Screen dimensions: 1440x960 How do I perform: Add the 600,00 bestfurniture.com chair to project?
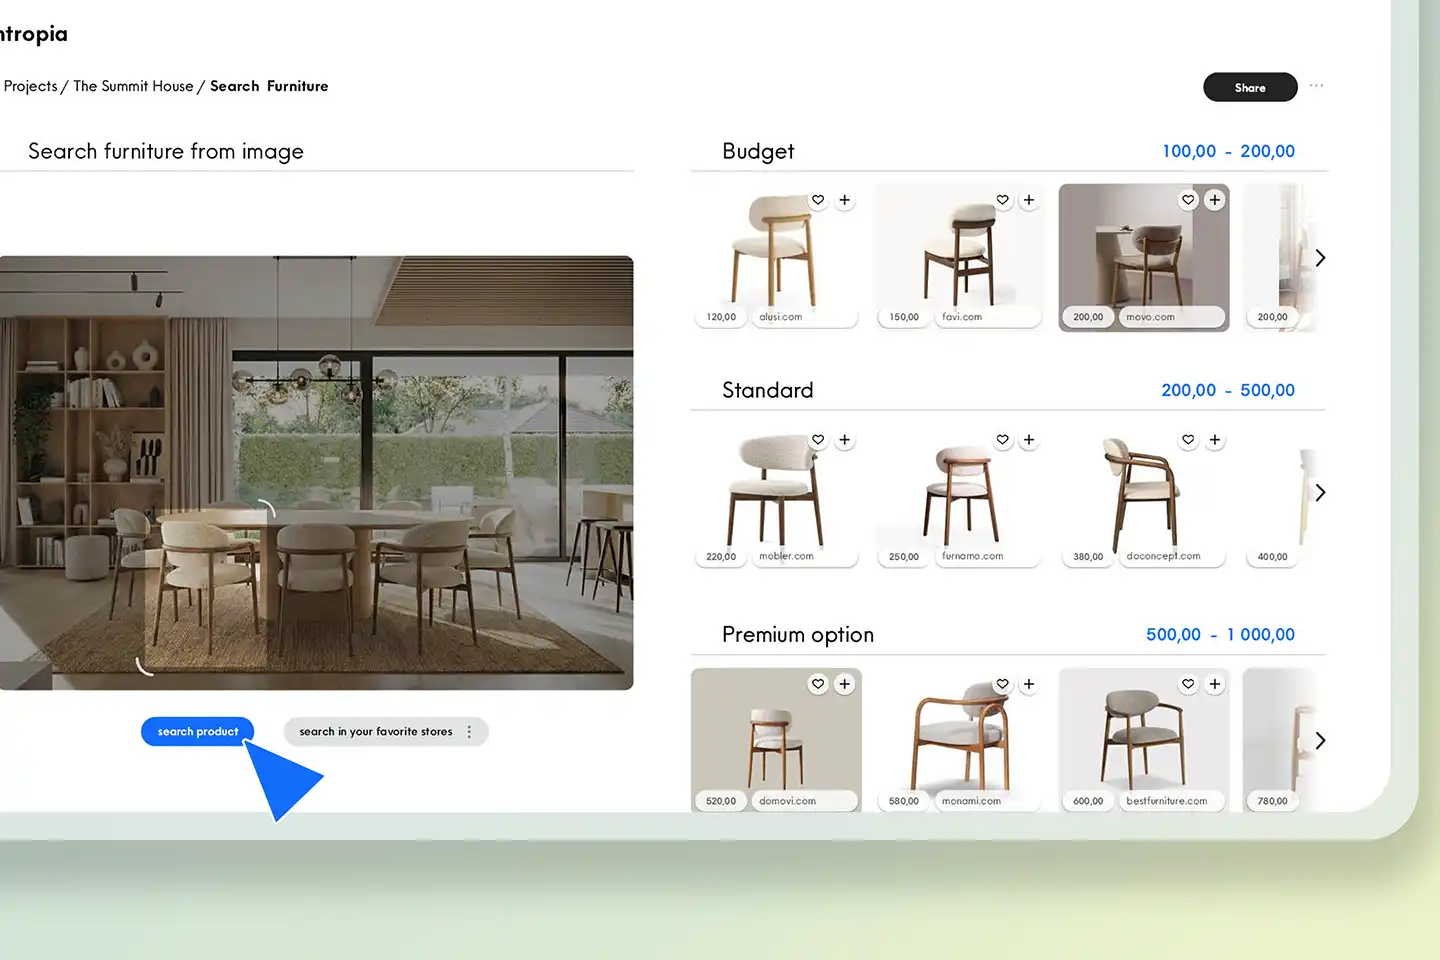(1214, 684)
